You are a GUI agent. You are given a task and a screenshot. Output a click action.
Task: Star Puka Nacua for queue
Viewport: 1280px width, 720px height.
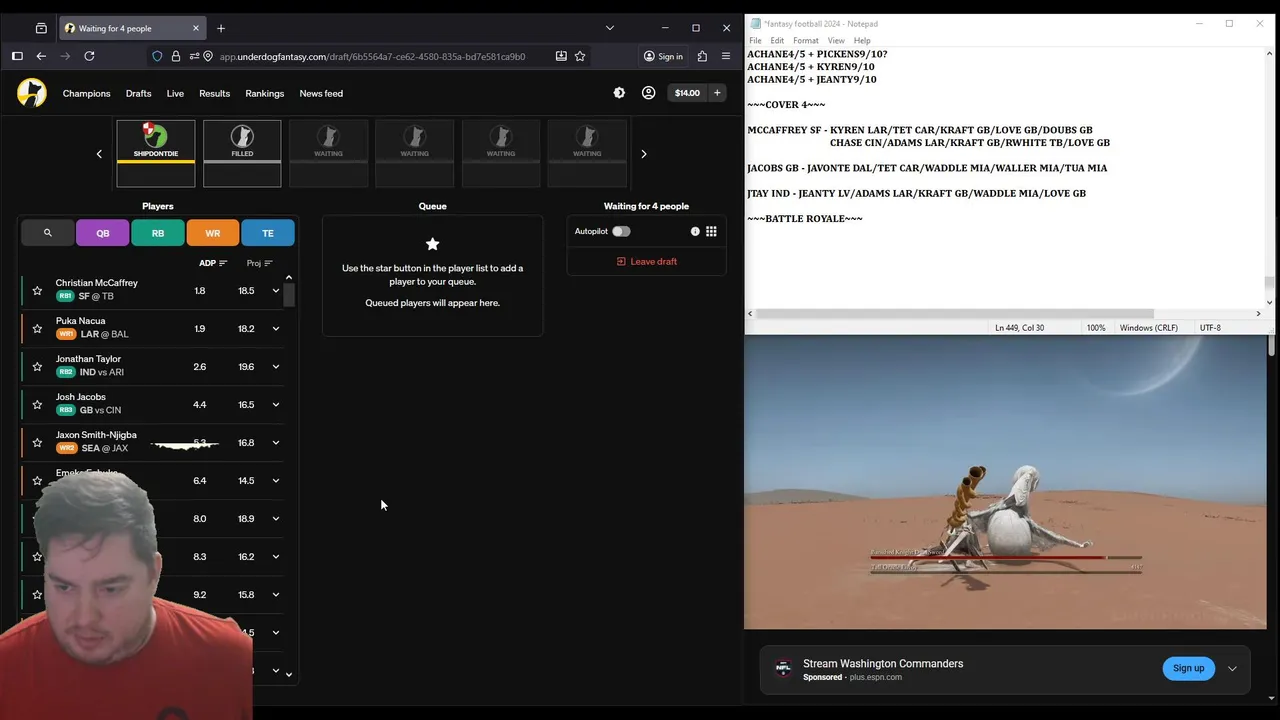click(37, 329)
